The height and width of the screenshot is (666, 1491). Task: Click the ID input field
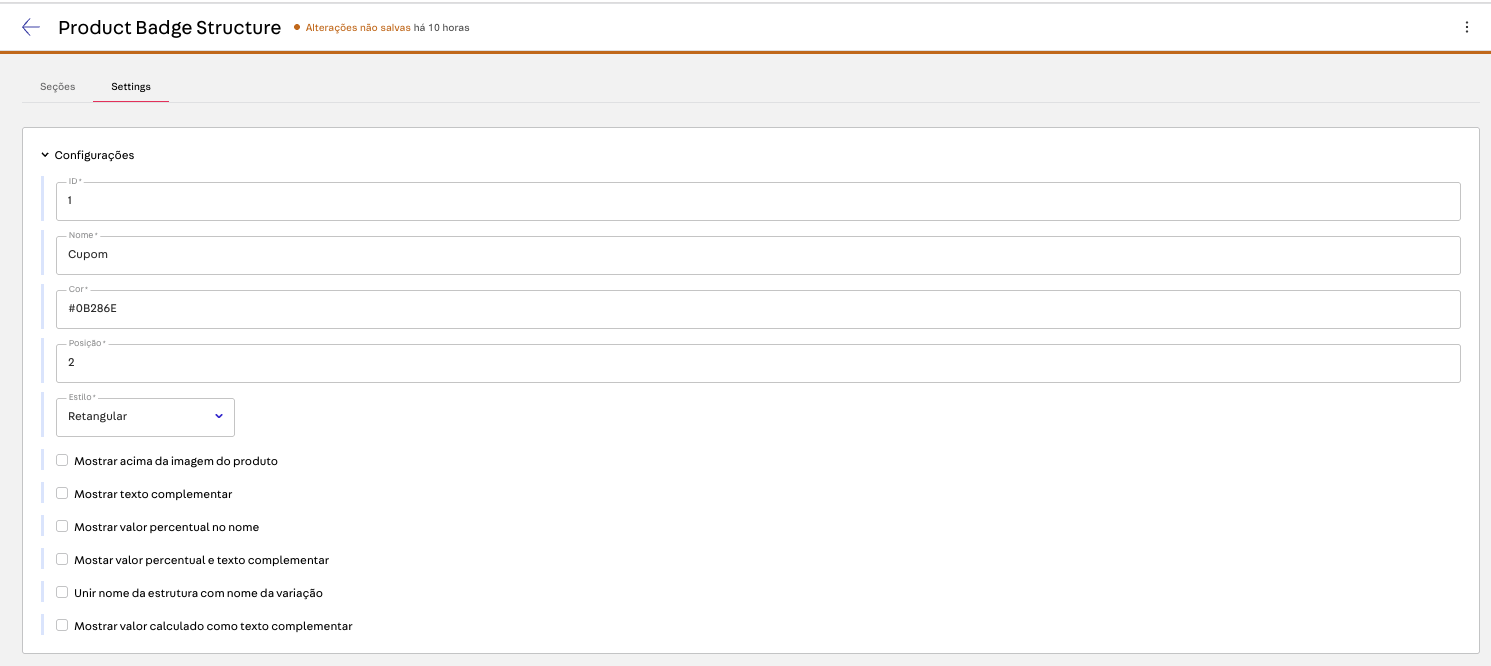(x=757, y=201)
